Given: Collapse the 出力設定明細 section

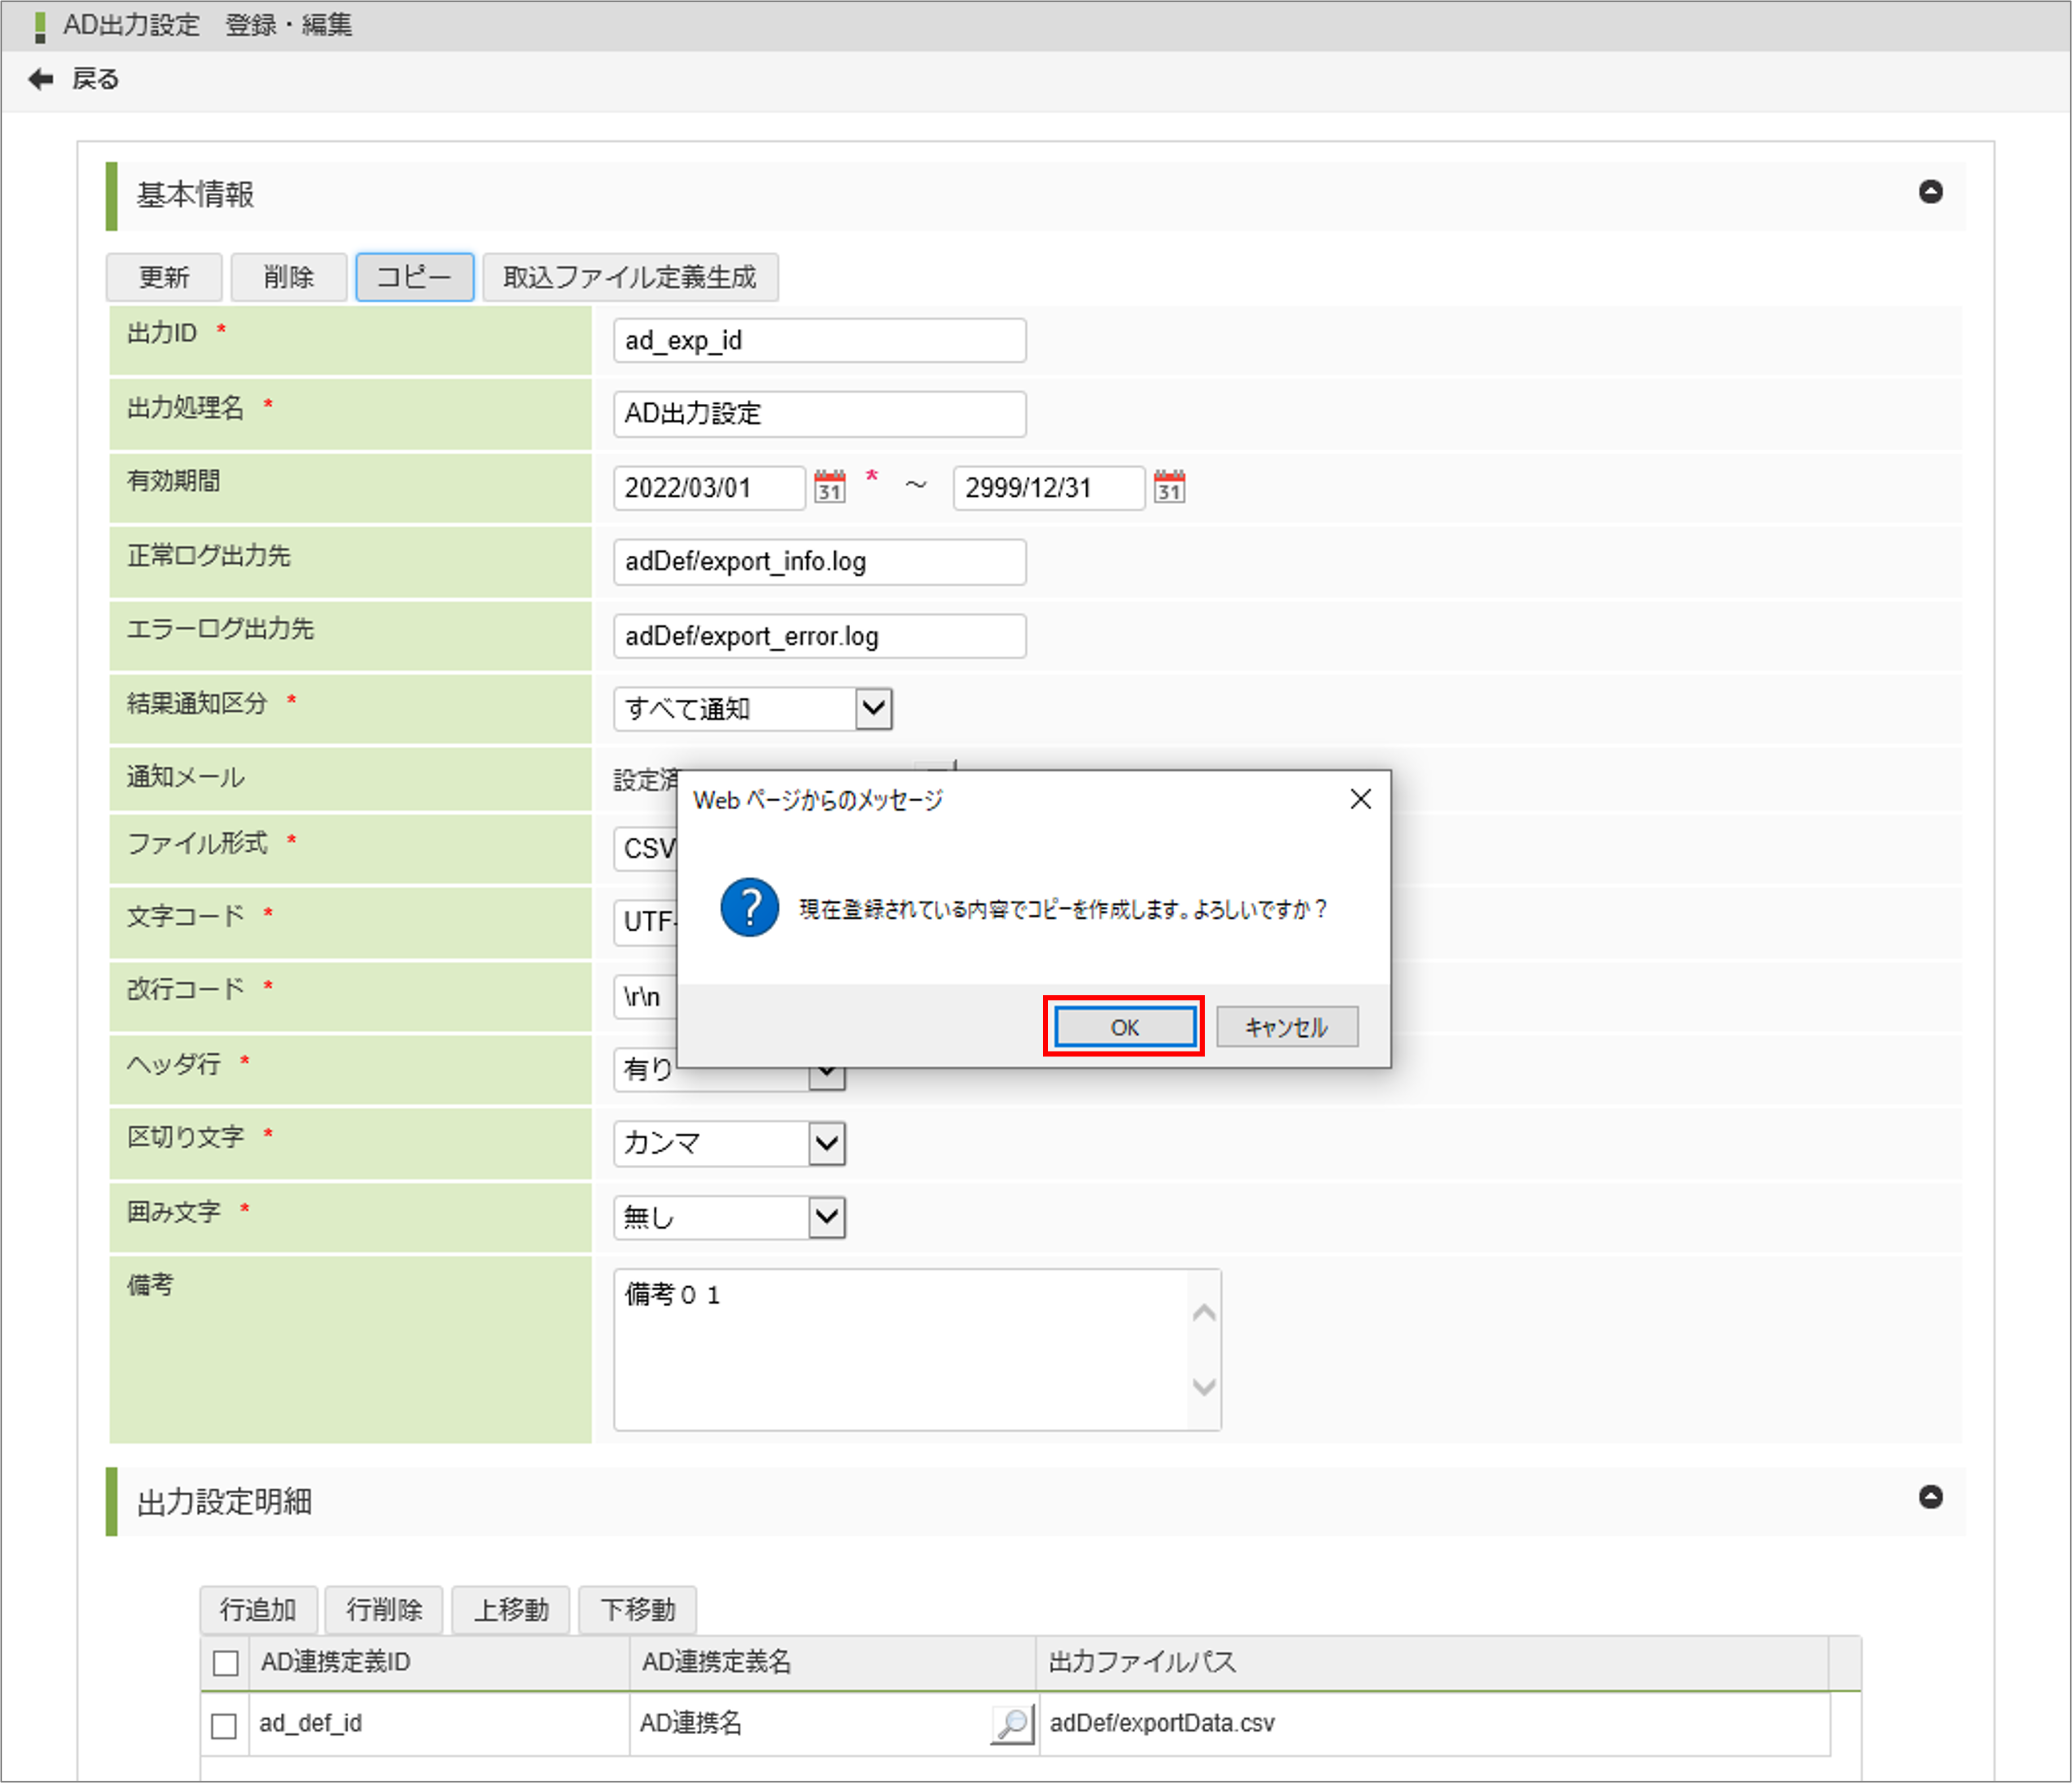Looking at the screenshot, I should (1930, 1497).
